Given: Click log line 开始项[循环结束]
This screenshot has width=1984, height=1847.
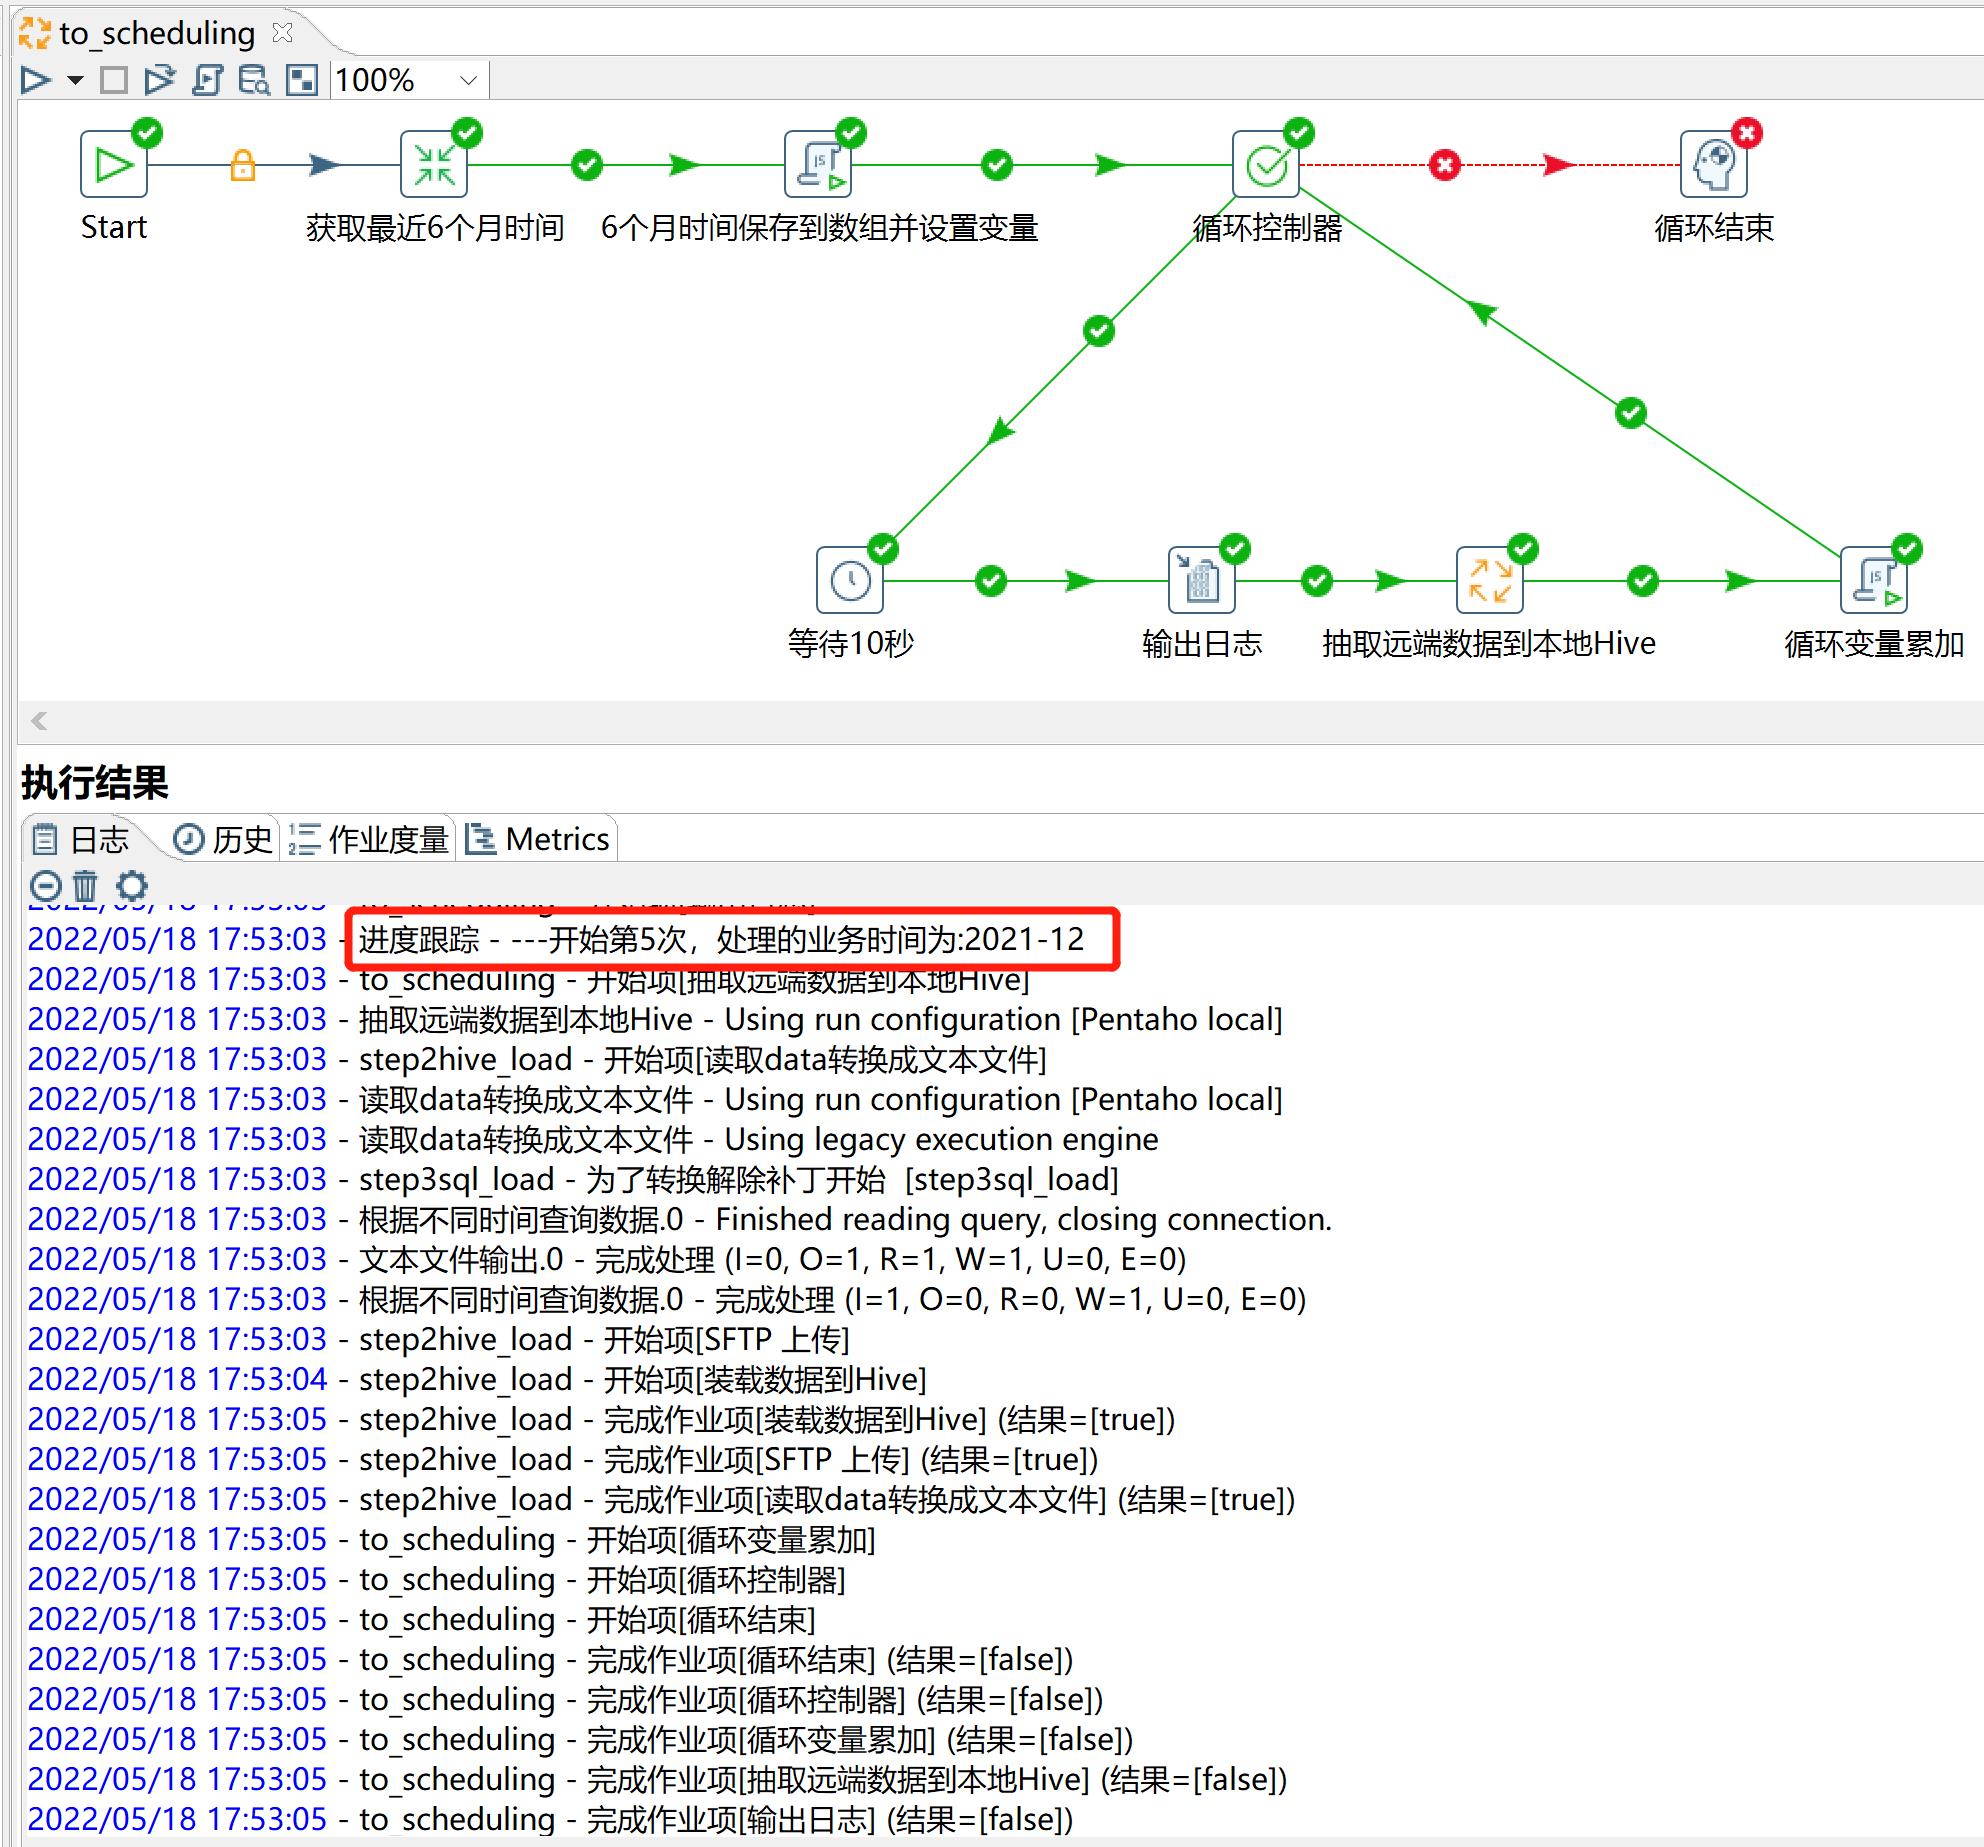Looking at the screenshot, I should [421, 1619].
